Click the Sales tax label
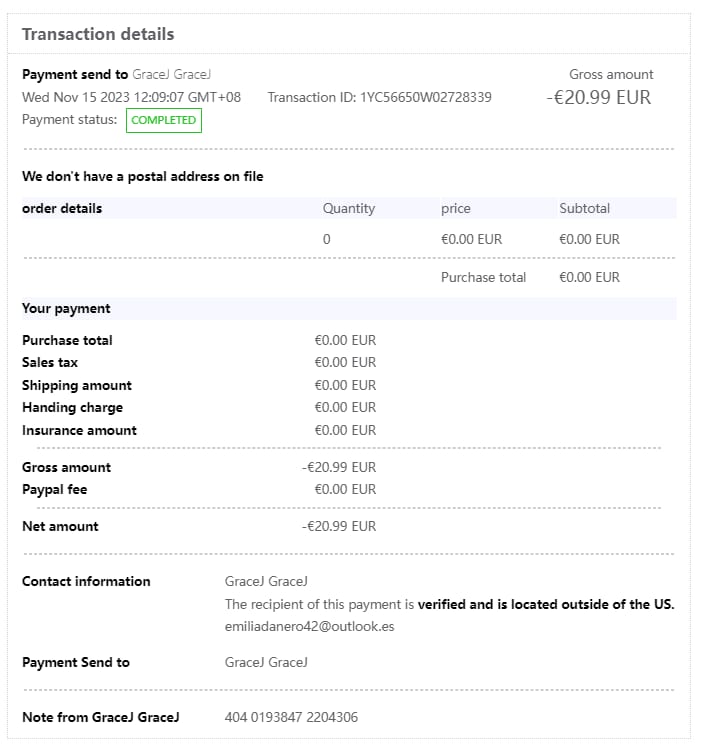The image size is (705, 745). pos(50,362)
